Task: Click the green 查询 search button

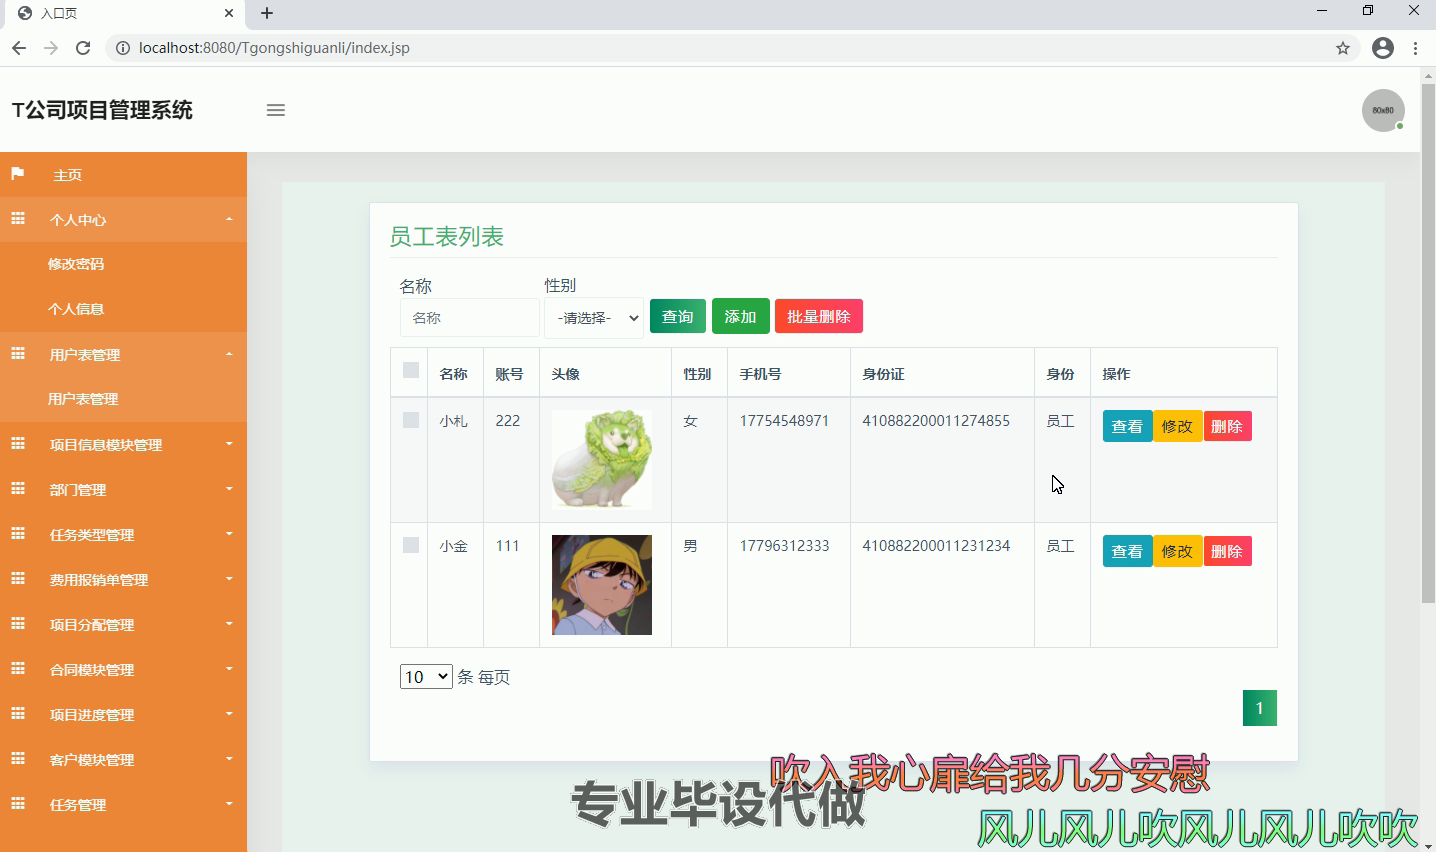Action: pos(678,316)
